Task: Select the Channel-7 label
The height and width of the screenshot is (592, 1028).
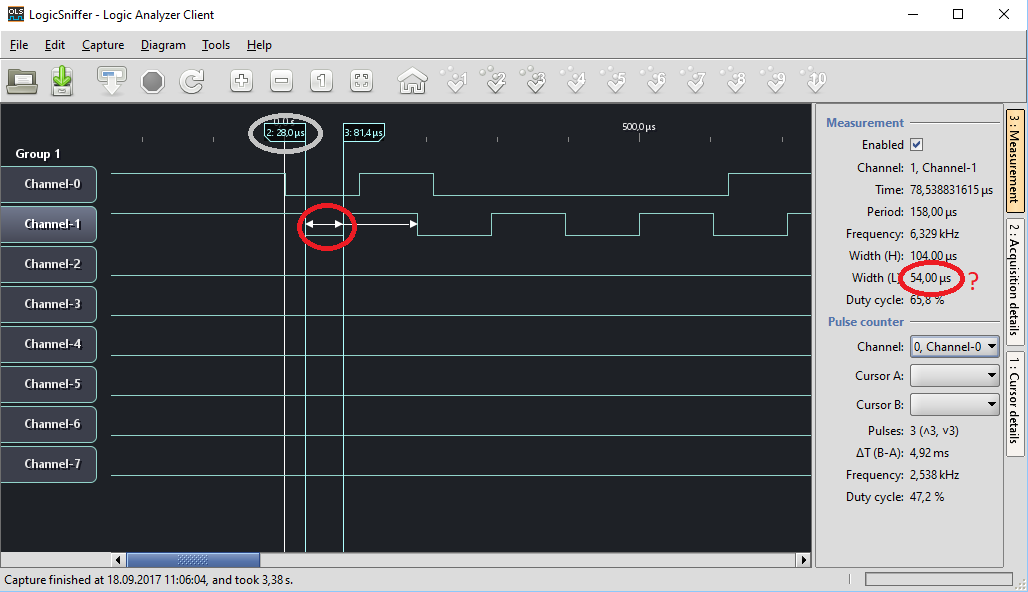Action: 49,464
